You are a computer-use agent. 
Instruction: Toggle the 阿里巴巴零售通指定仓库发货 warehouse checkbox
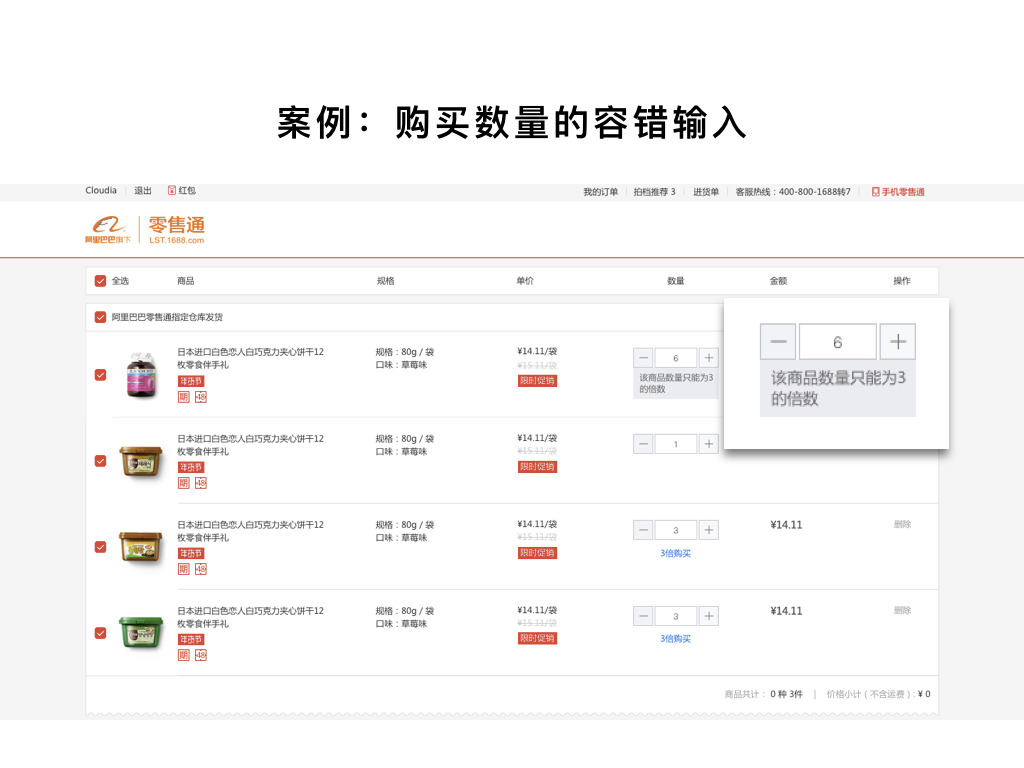[100, 316]
